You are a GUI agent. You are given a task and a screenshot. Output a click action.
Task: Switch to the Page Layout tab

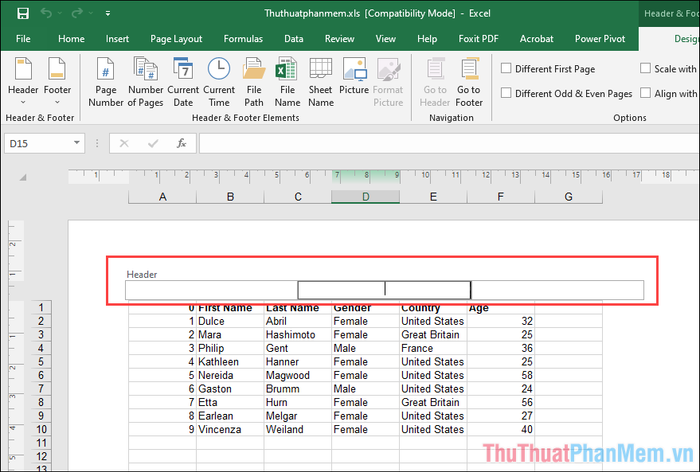tap(175, 39)
